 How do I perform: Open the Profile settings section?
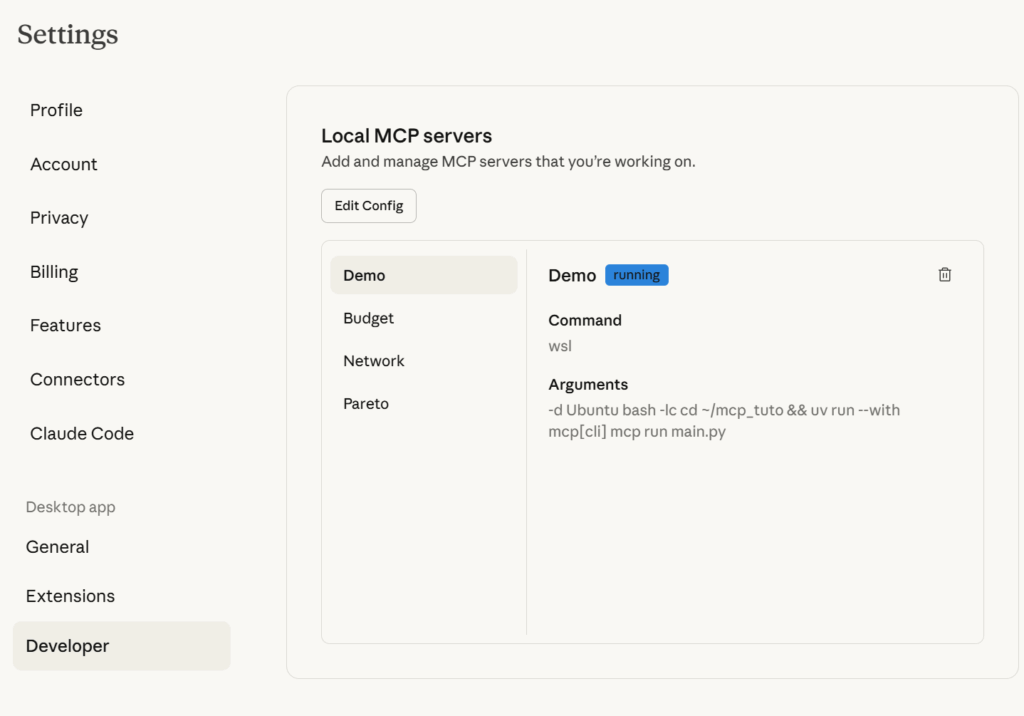pyautogui.click(x=56, y=110)
